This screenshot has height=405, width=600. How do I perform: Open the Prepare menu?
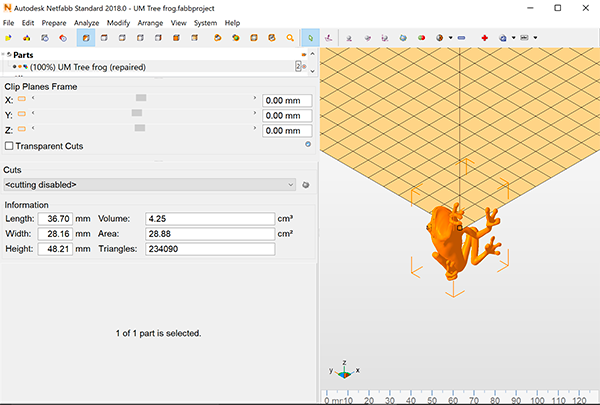pos(54,23)
